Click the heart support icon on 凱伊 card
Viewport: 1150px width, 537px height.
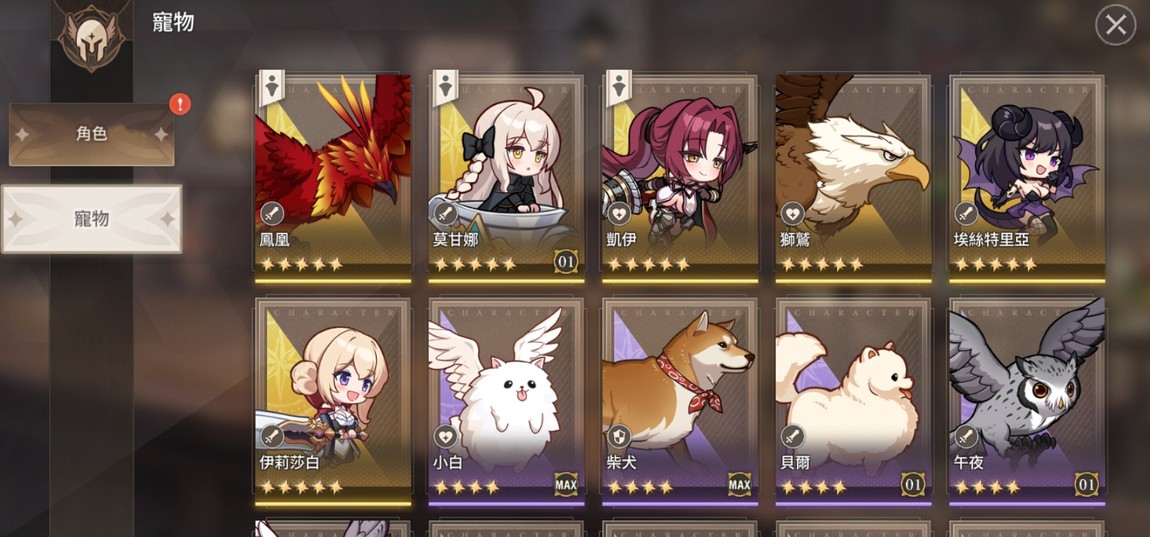click(619, 214)
